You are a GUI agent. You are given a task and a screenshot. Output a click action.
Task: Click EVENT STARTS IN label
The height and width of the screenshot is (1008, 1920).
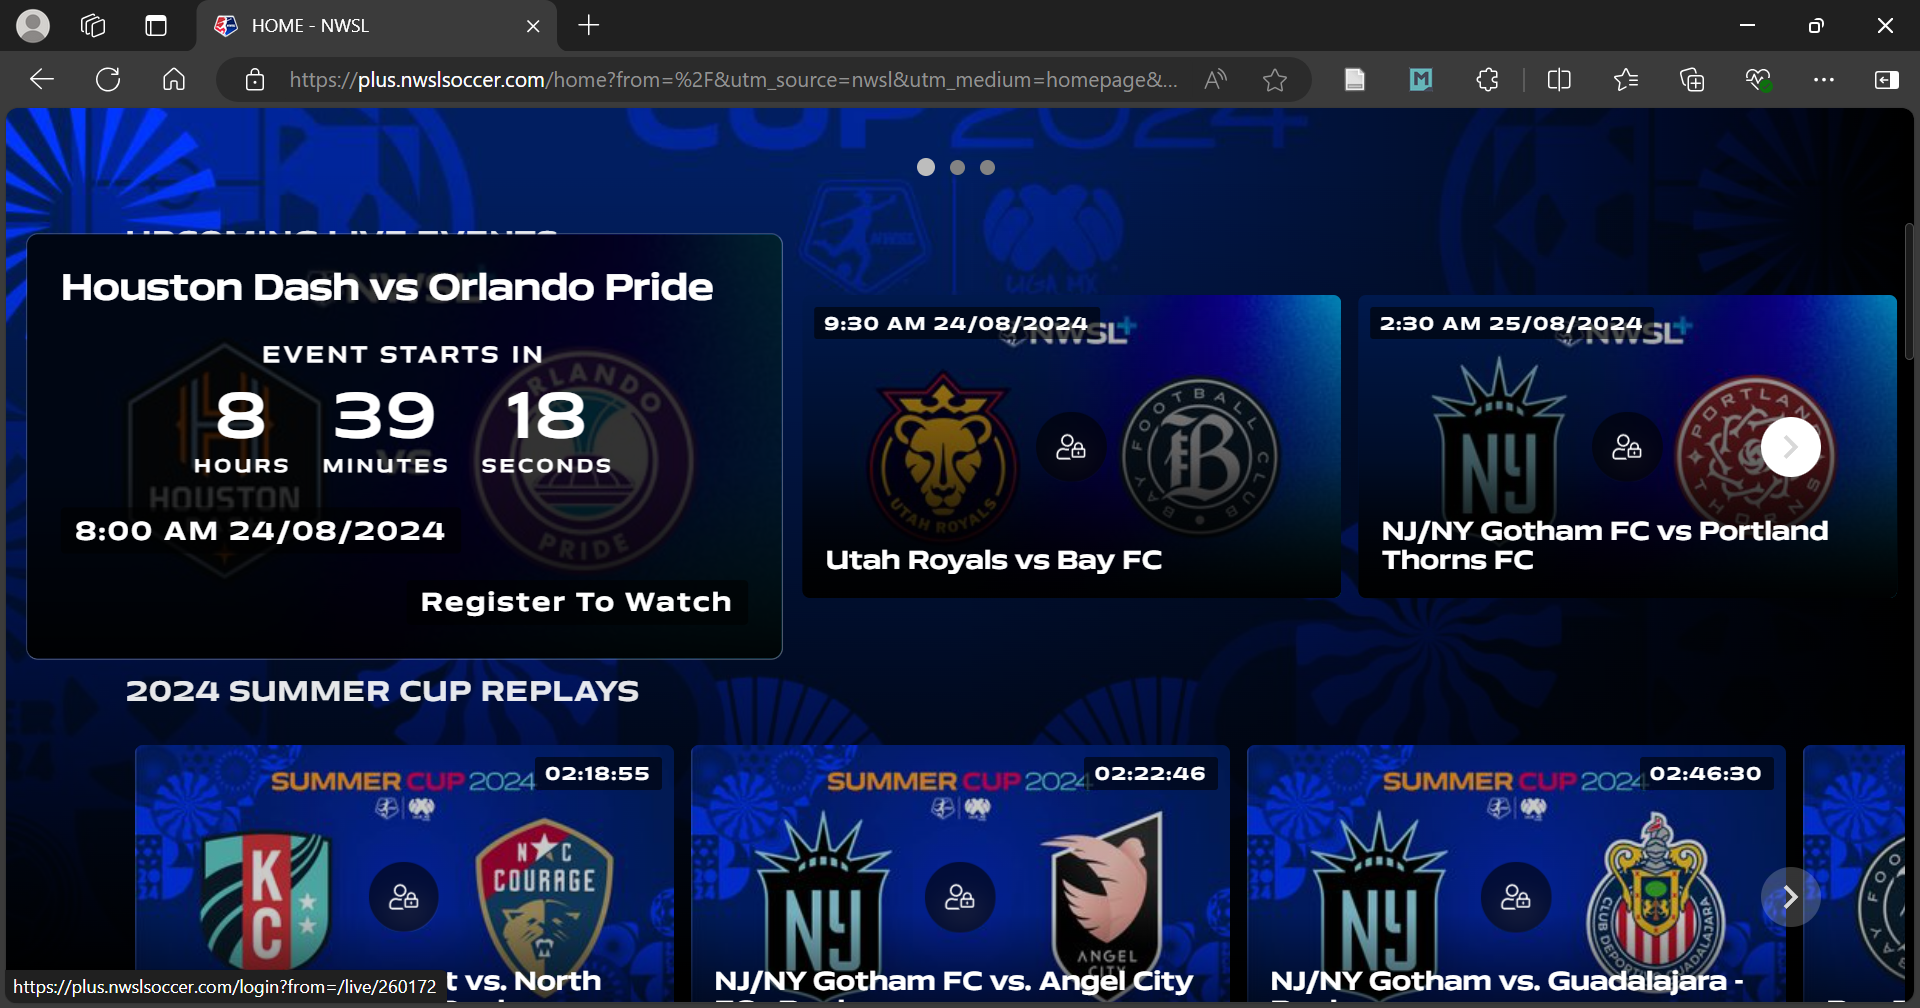point(403,355)
